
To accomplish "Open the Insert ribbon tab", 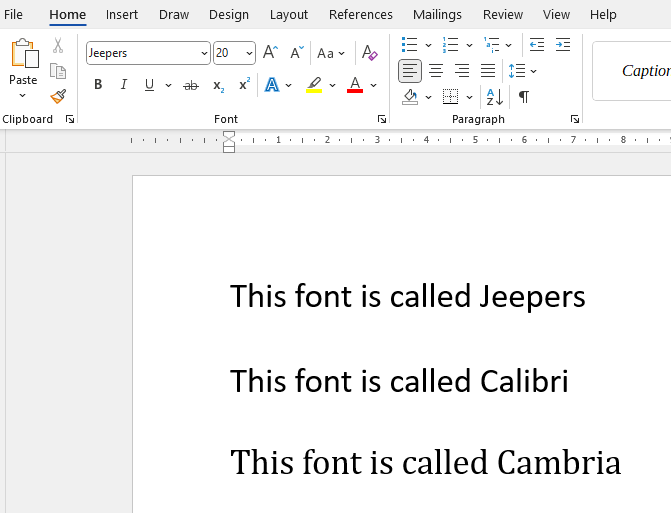I will (x=122, y=15).
